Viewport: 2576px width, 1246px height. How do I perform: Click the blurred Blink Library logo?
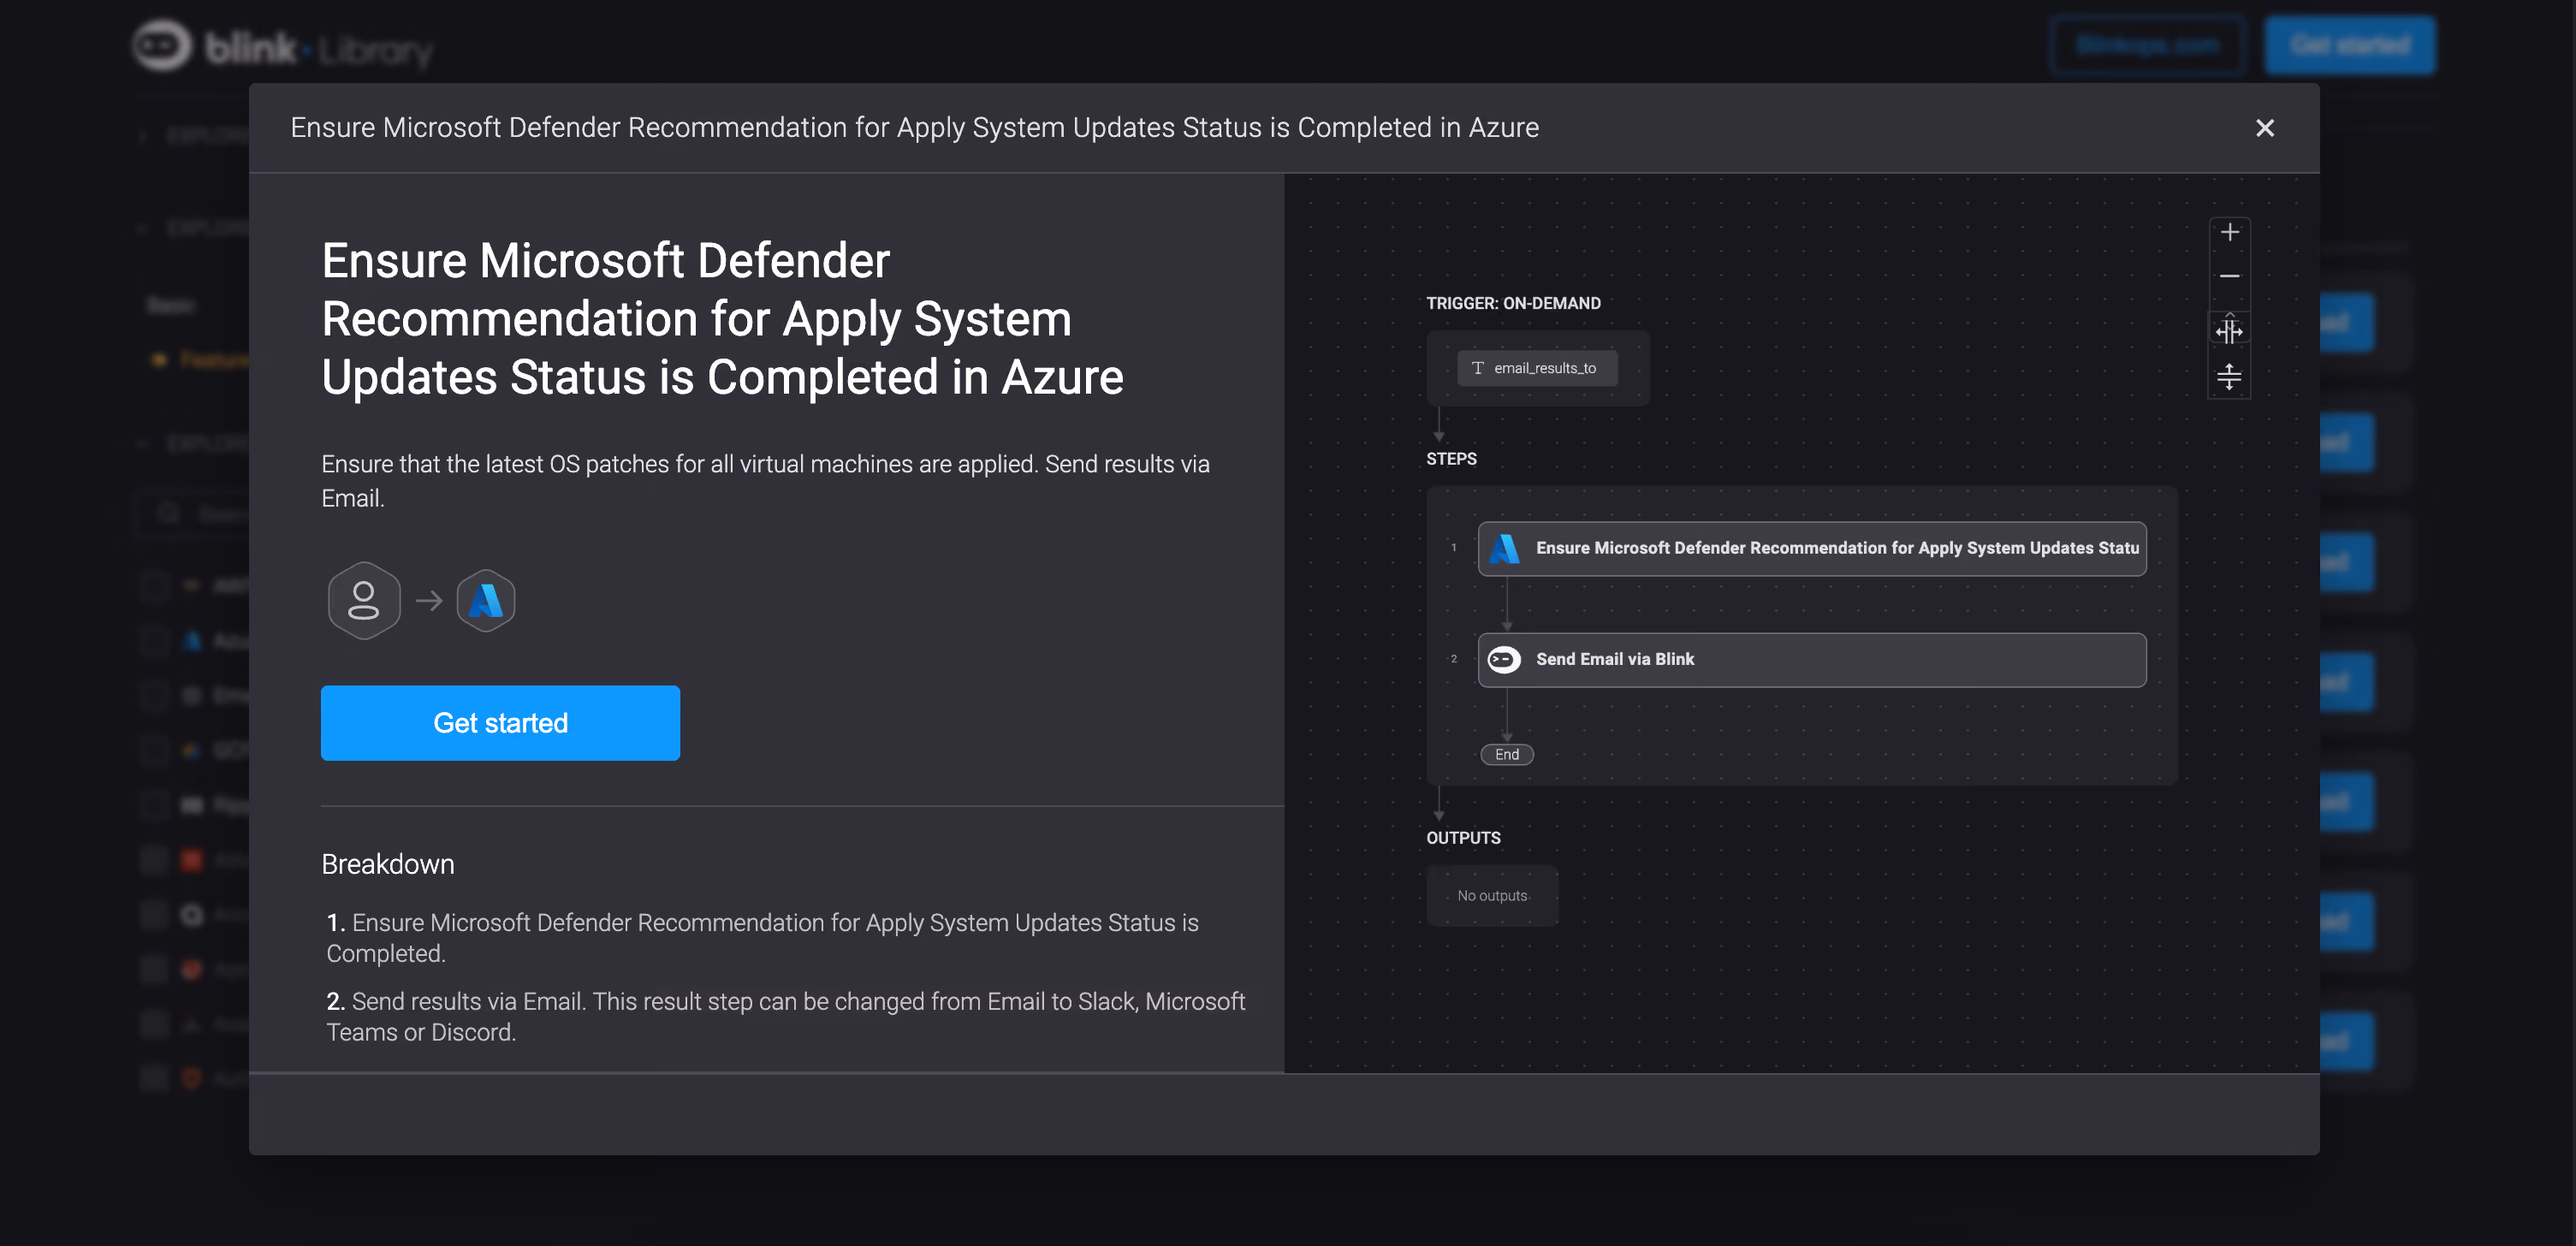[x=282, y=46]
